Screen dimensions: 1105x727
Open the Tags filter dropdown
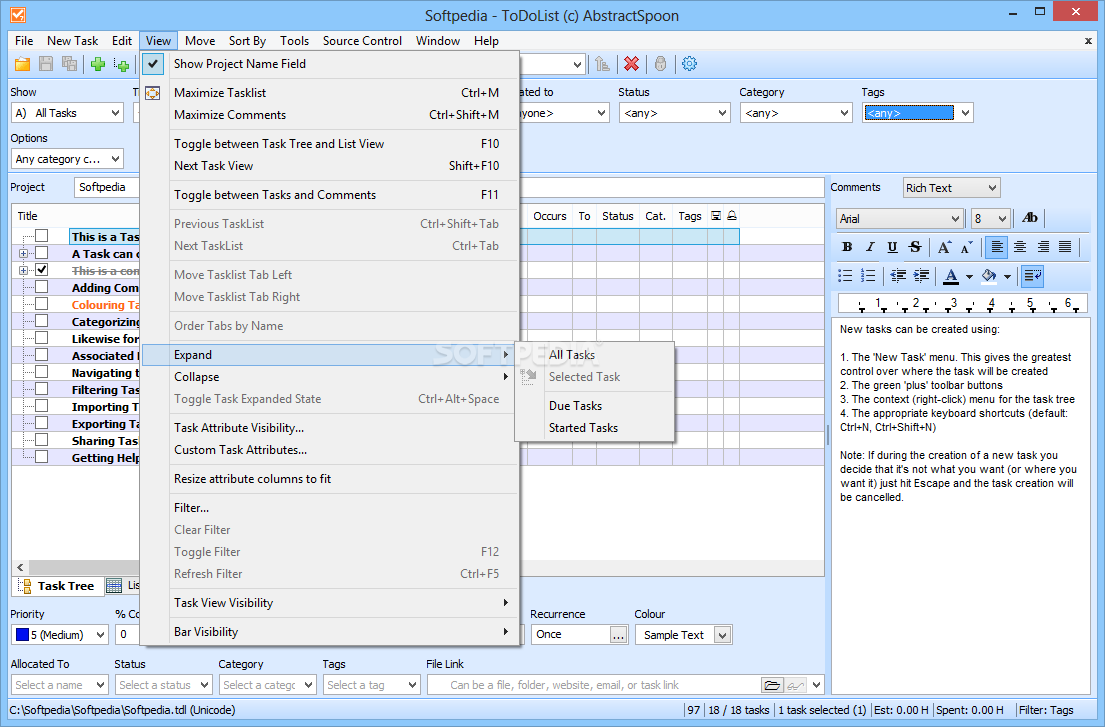(x=965, y=113)
